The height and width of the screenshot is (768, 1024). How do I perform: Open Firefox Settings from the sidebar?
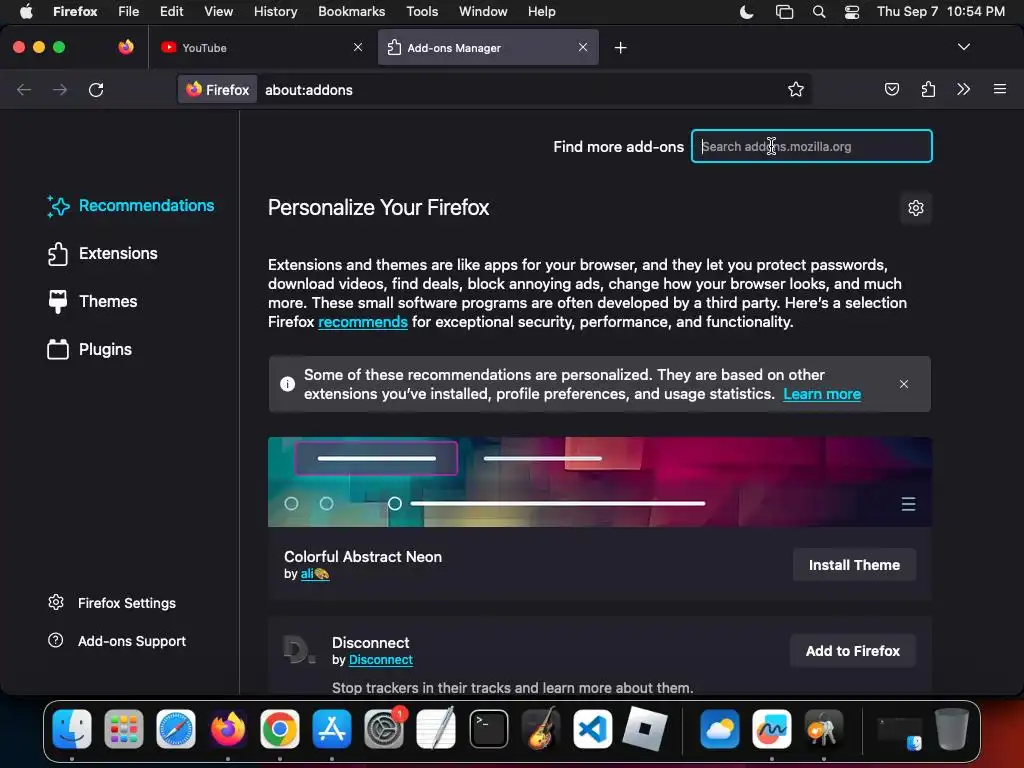click(x=112, y=603)
